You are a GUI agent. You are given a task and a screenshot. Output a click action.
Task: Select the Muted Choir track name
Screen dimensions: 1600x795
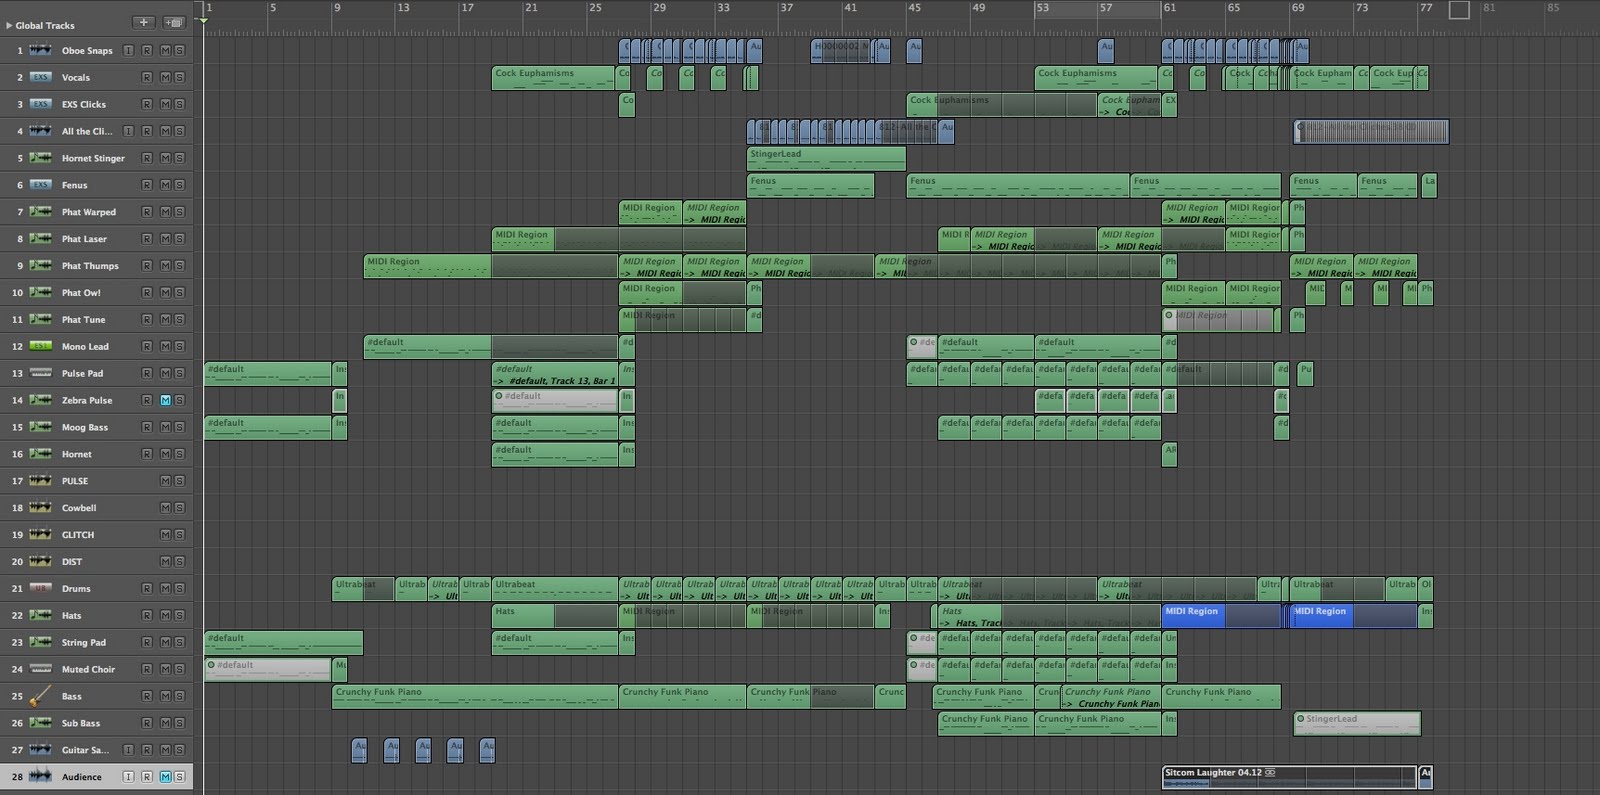click(88, 670)
